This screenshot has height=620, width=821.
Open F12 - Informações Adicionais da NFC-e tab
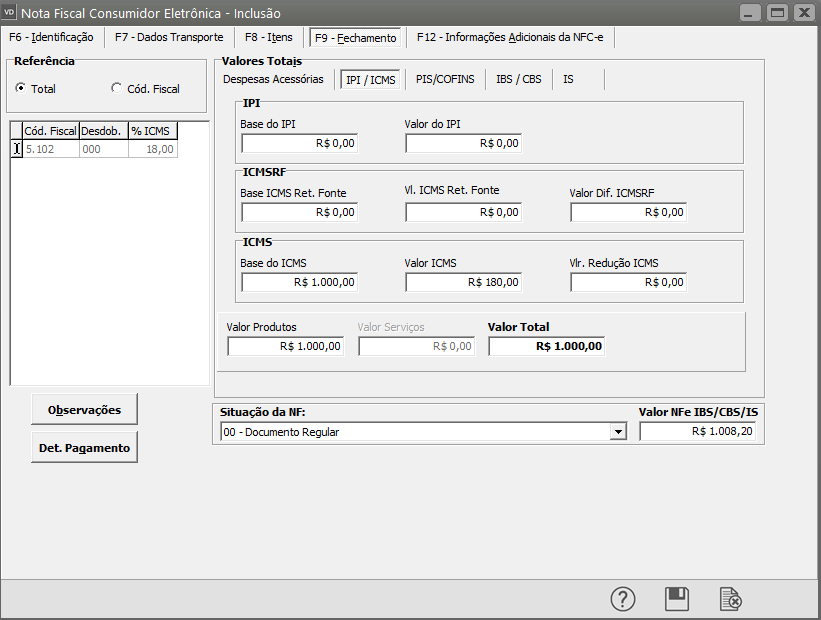coord(510,38)
